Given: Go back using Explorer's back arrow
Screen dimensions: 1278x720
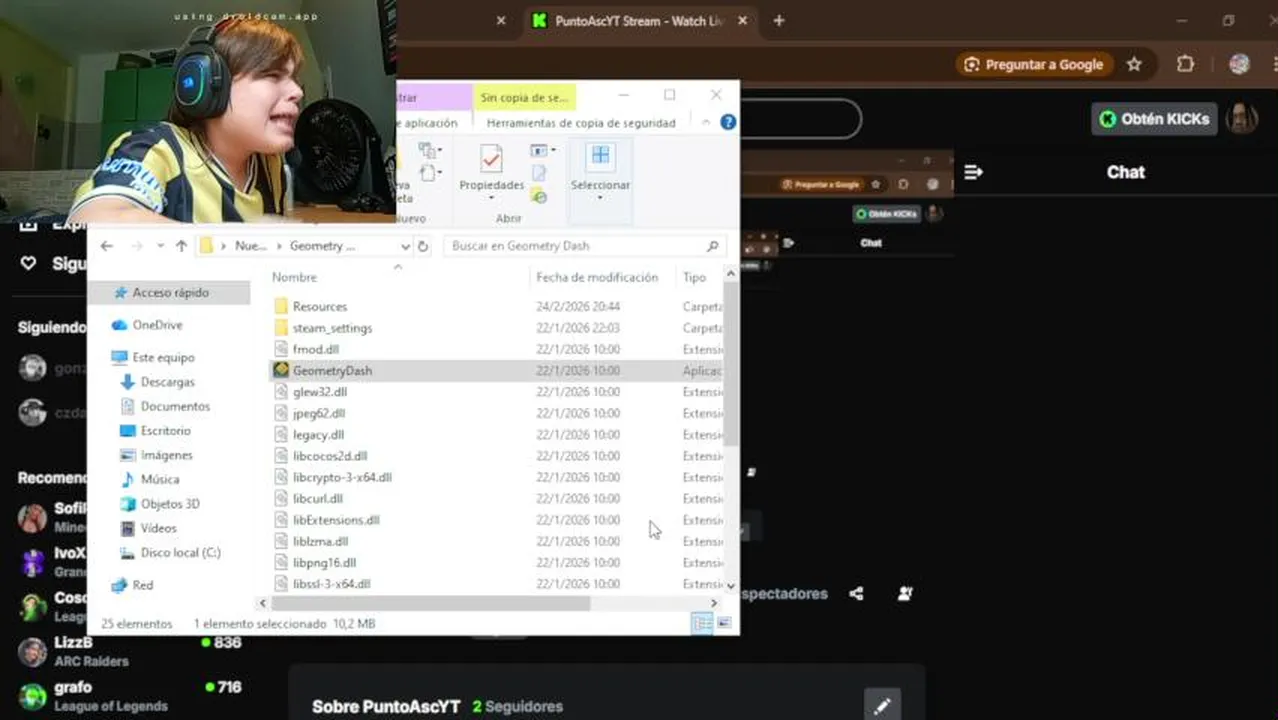Looking at the screenshot, I should [x=107, y=246].
